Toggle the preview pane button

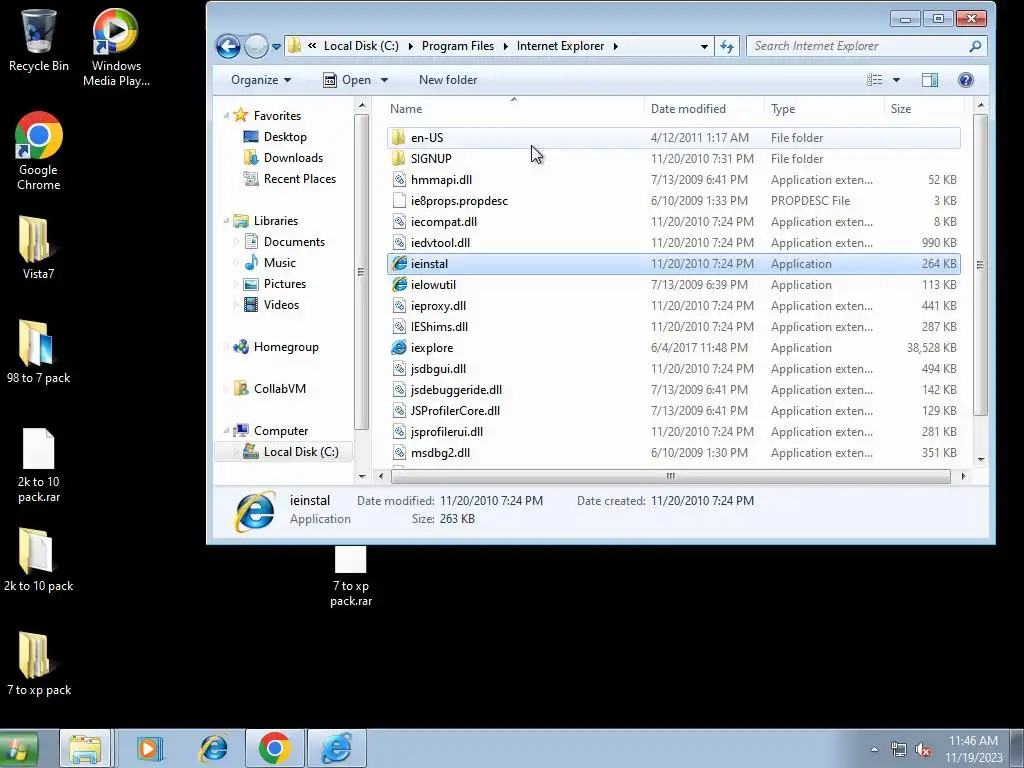pyautogui.click(x=929, y=80)
